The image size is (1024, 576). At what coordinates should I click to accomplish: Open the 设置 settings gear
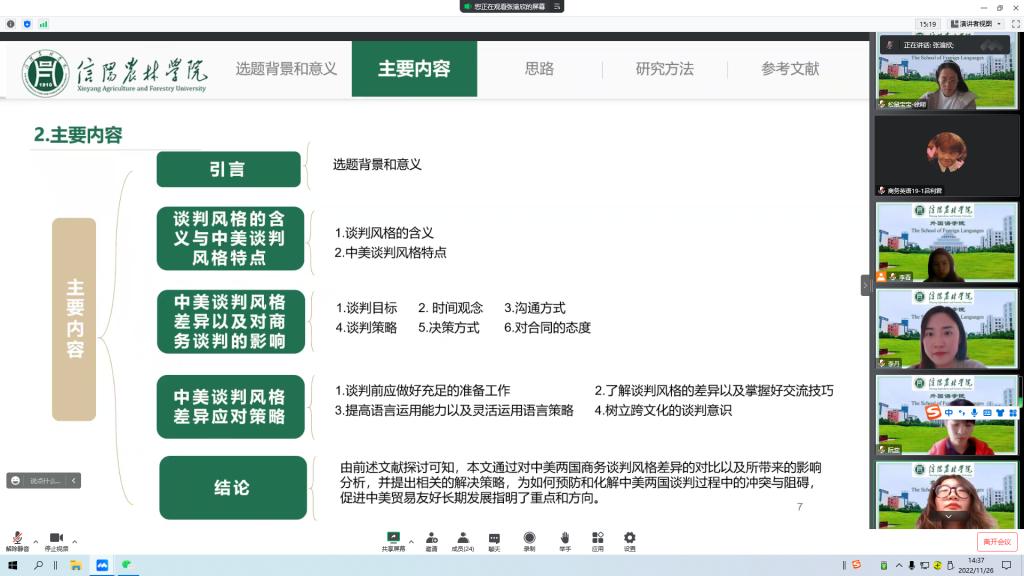630,538
